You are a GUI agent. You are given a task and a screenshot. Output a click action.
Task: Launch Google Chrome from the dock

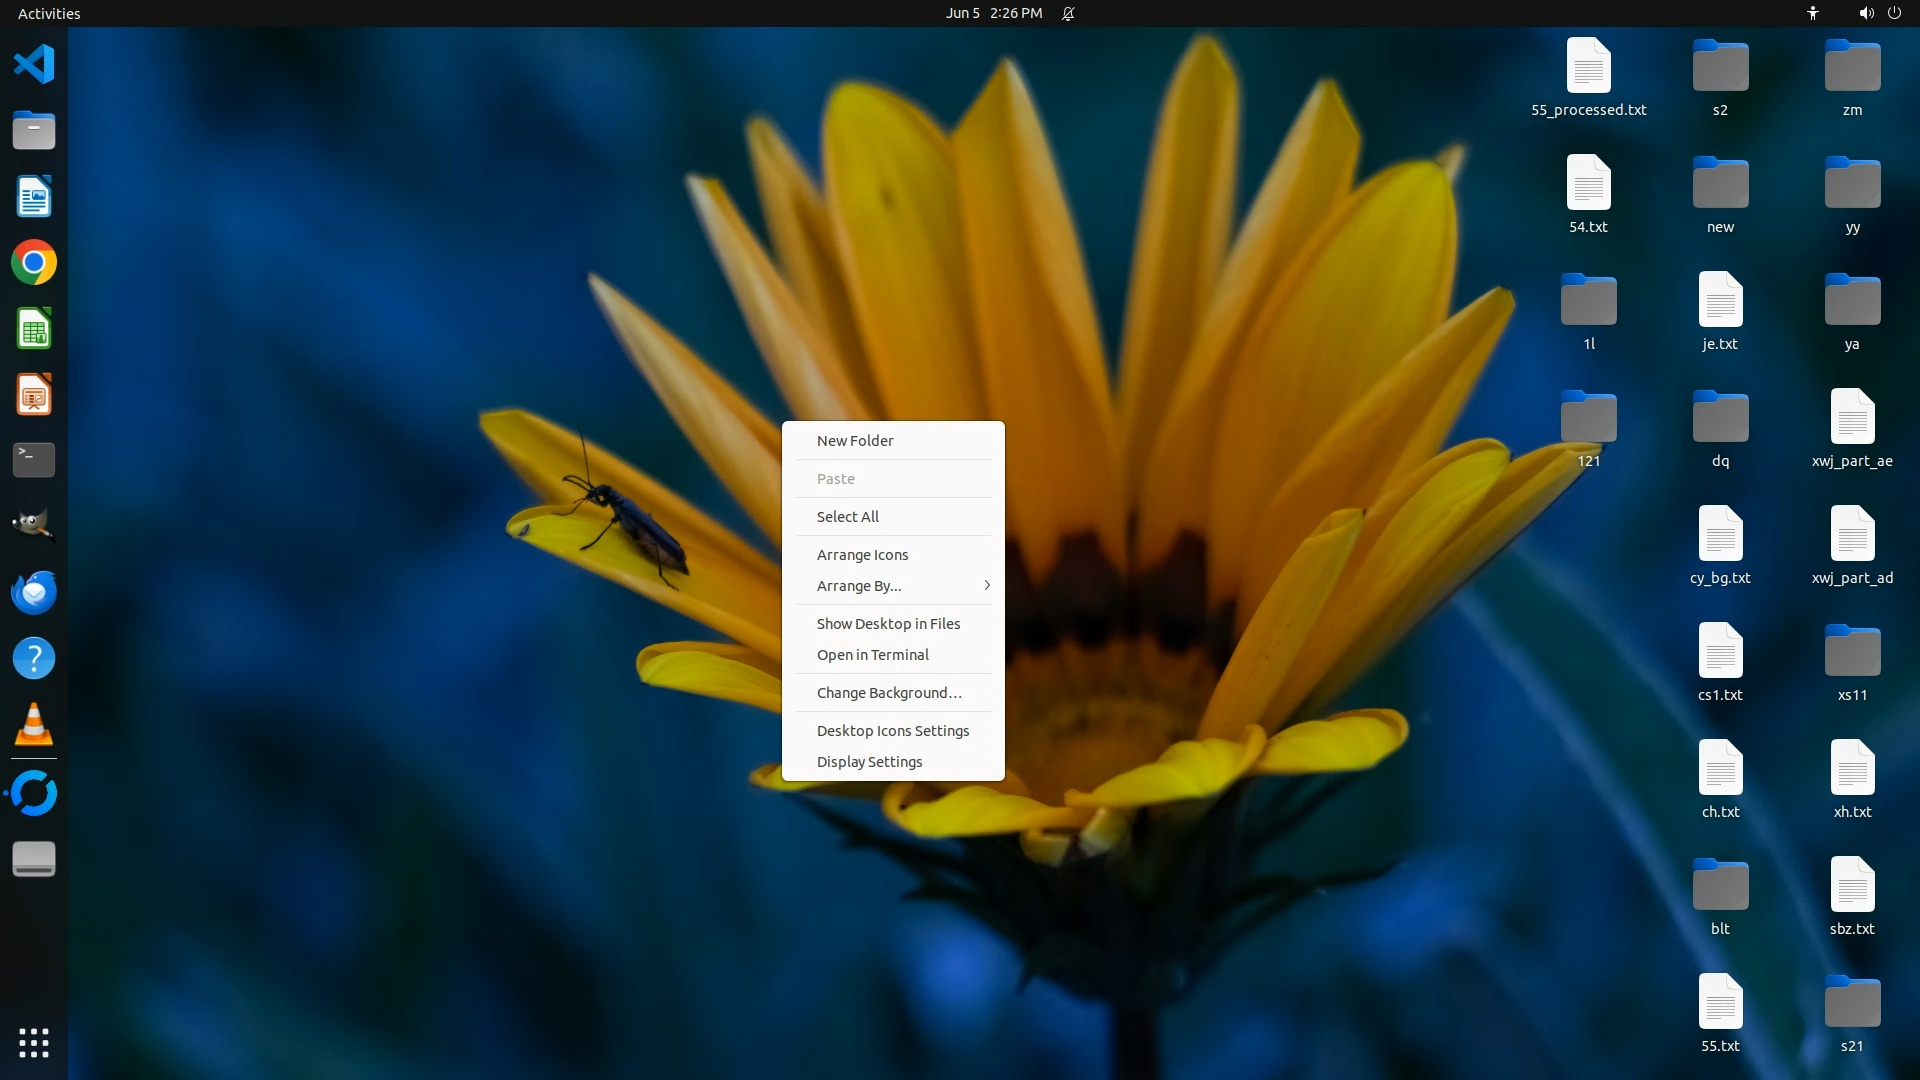click(33, 263)
